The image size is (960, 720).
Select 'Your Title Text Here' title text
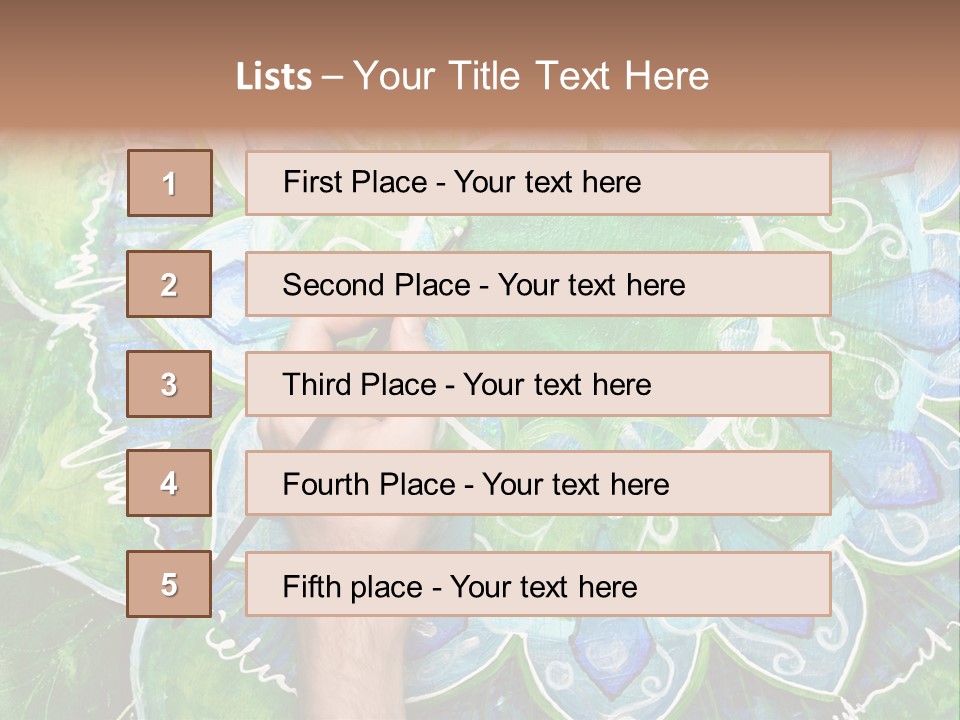531,76
